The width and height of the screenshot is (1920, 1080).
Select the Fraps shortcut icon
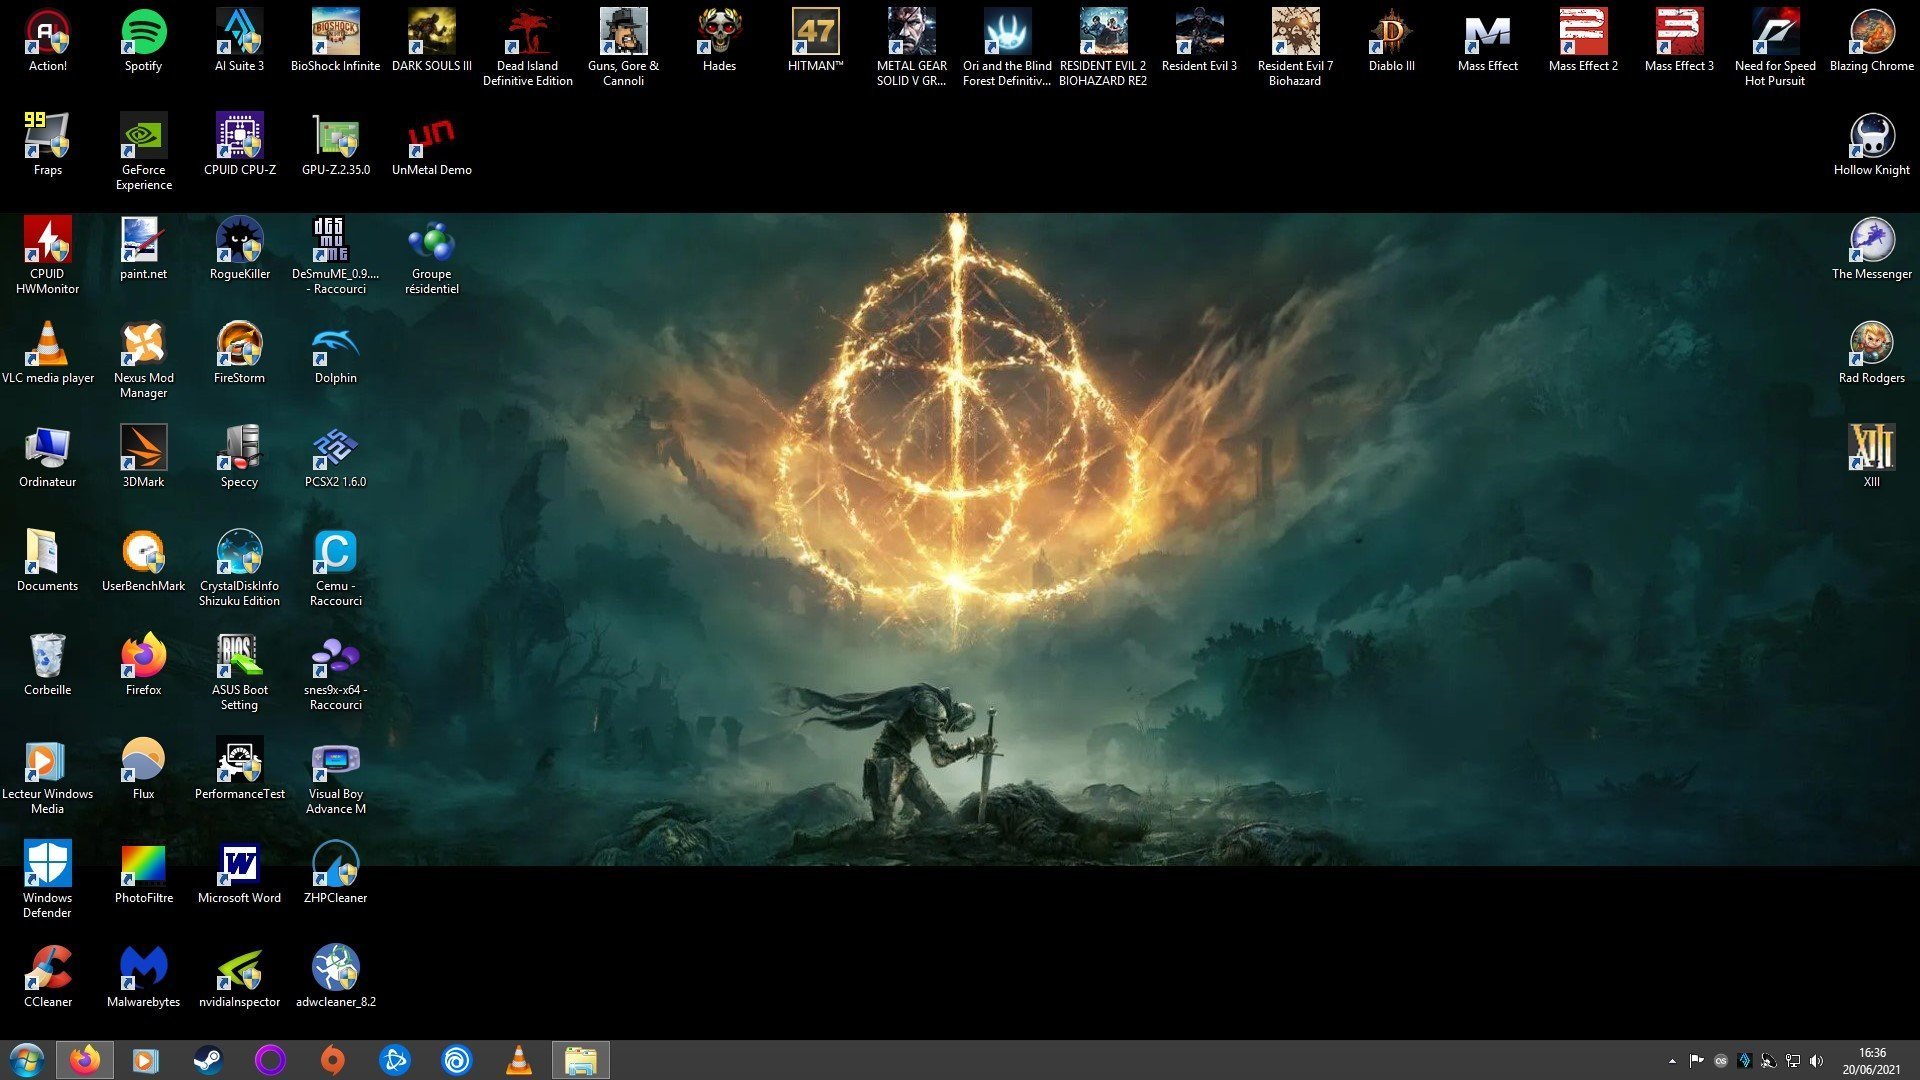pos(47,144)
